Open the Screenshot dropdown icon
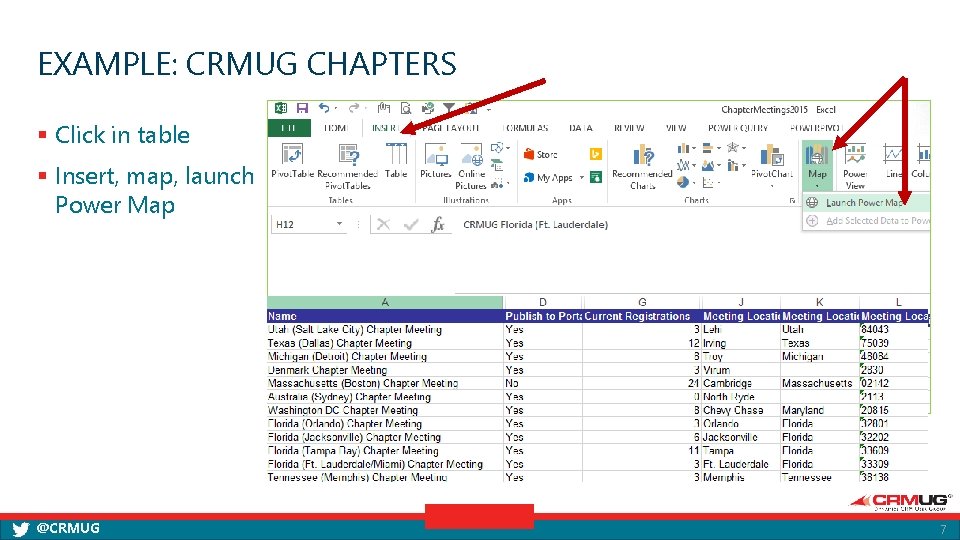This screenshot has width=960, height=540. point(500,183)
